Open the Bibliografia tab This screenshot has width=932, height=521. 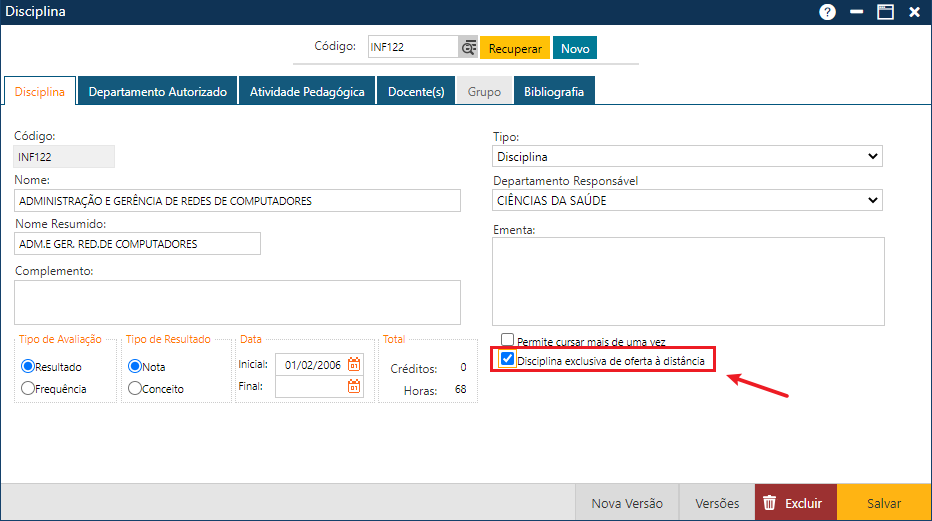pos(554,91)
